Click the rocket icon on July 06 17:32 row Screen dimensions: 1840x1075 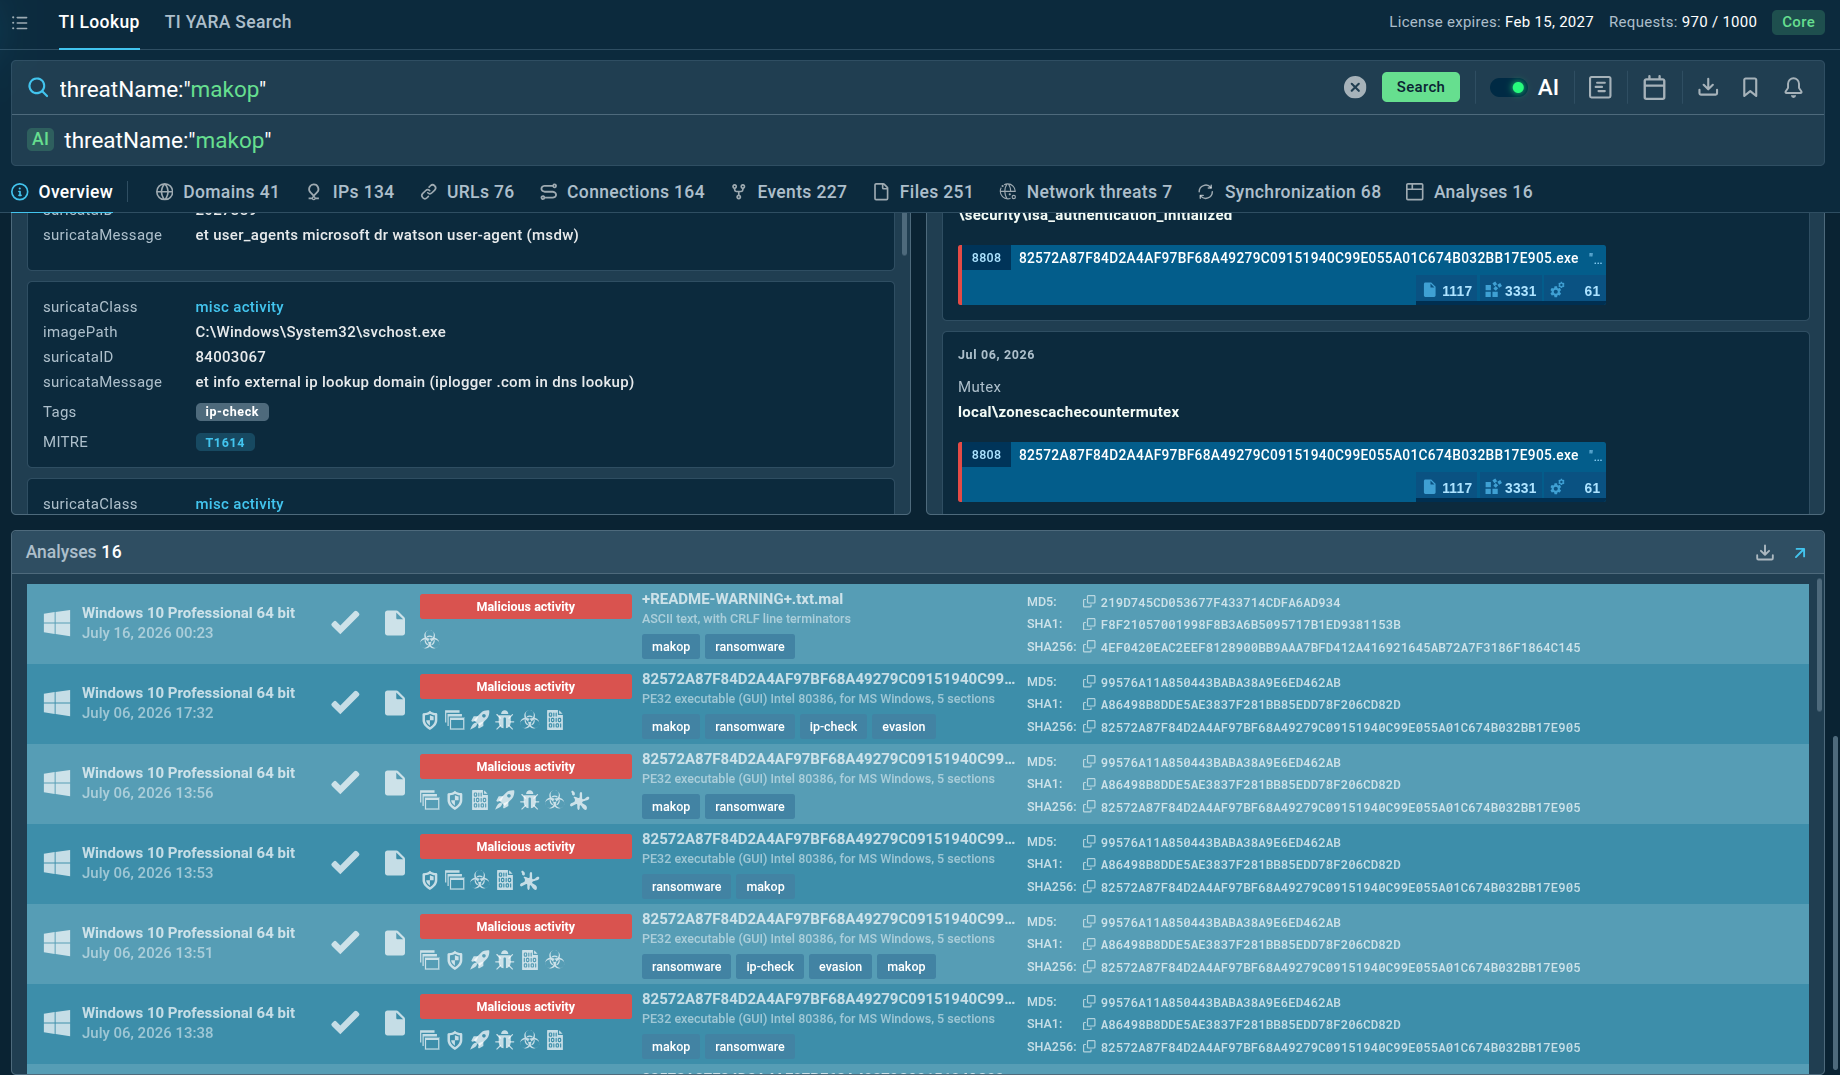point(480,720)
